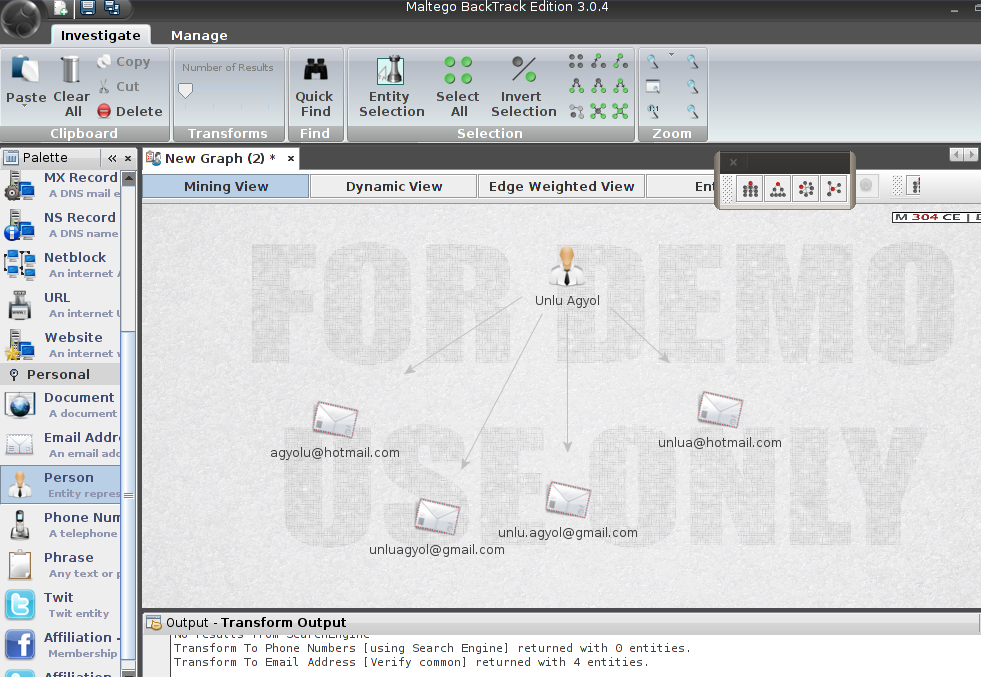Switch to Mining View
983x677 pixels.
click(226, 186)
